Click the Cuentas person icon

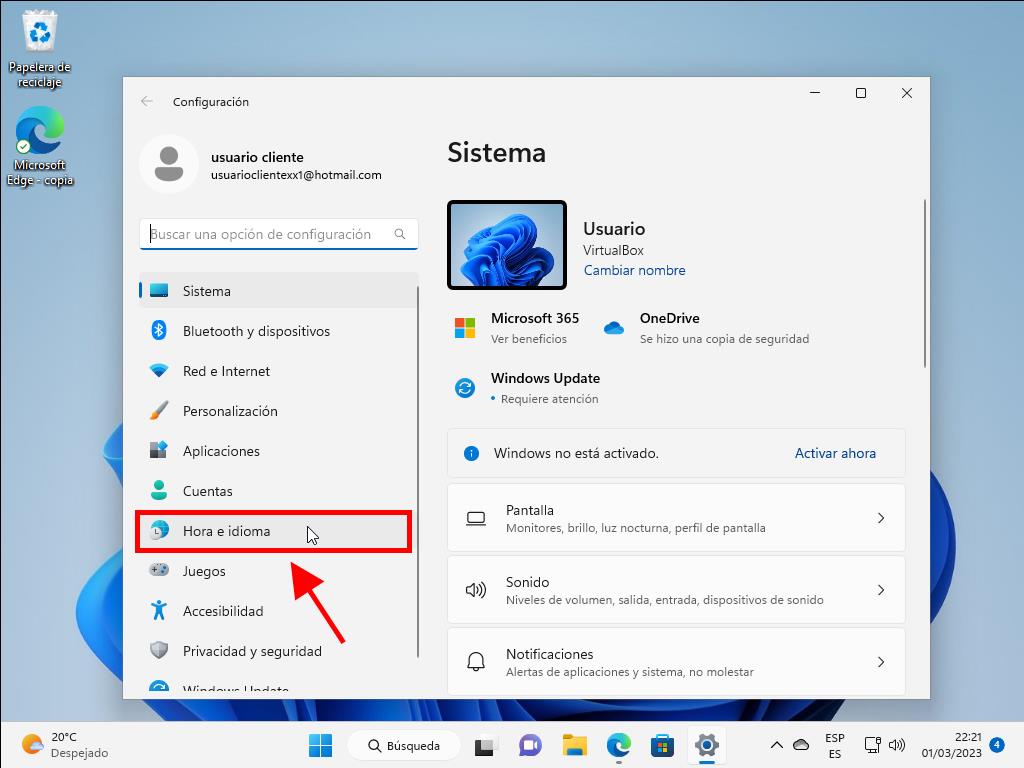point(158,491)
